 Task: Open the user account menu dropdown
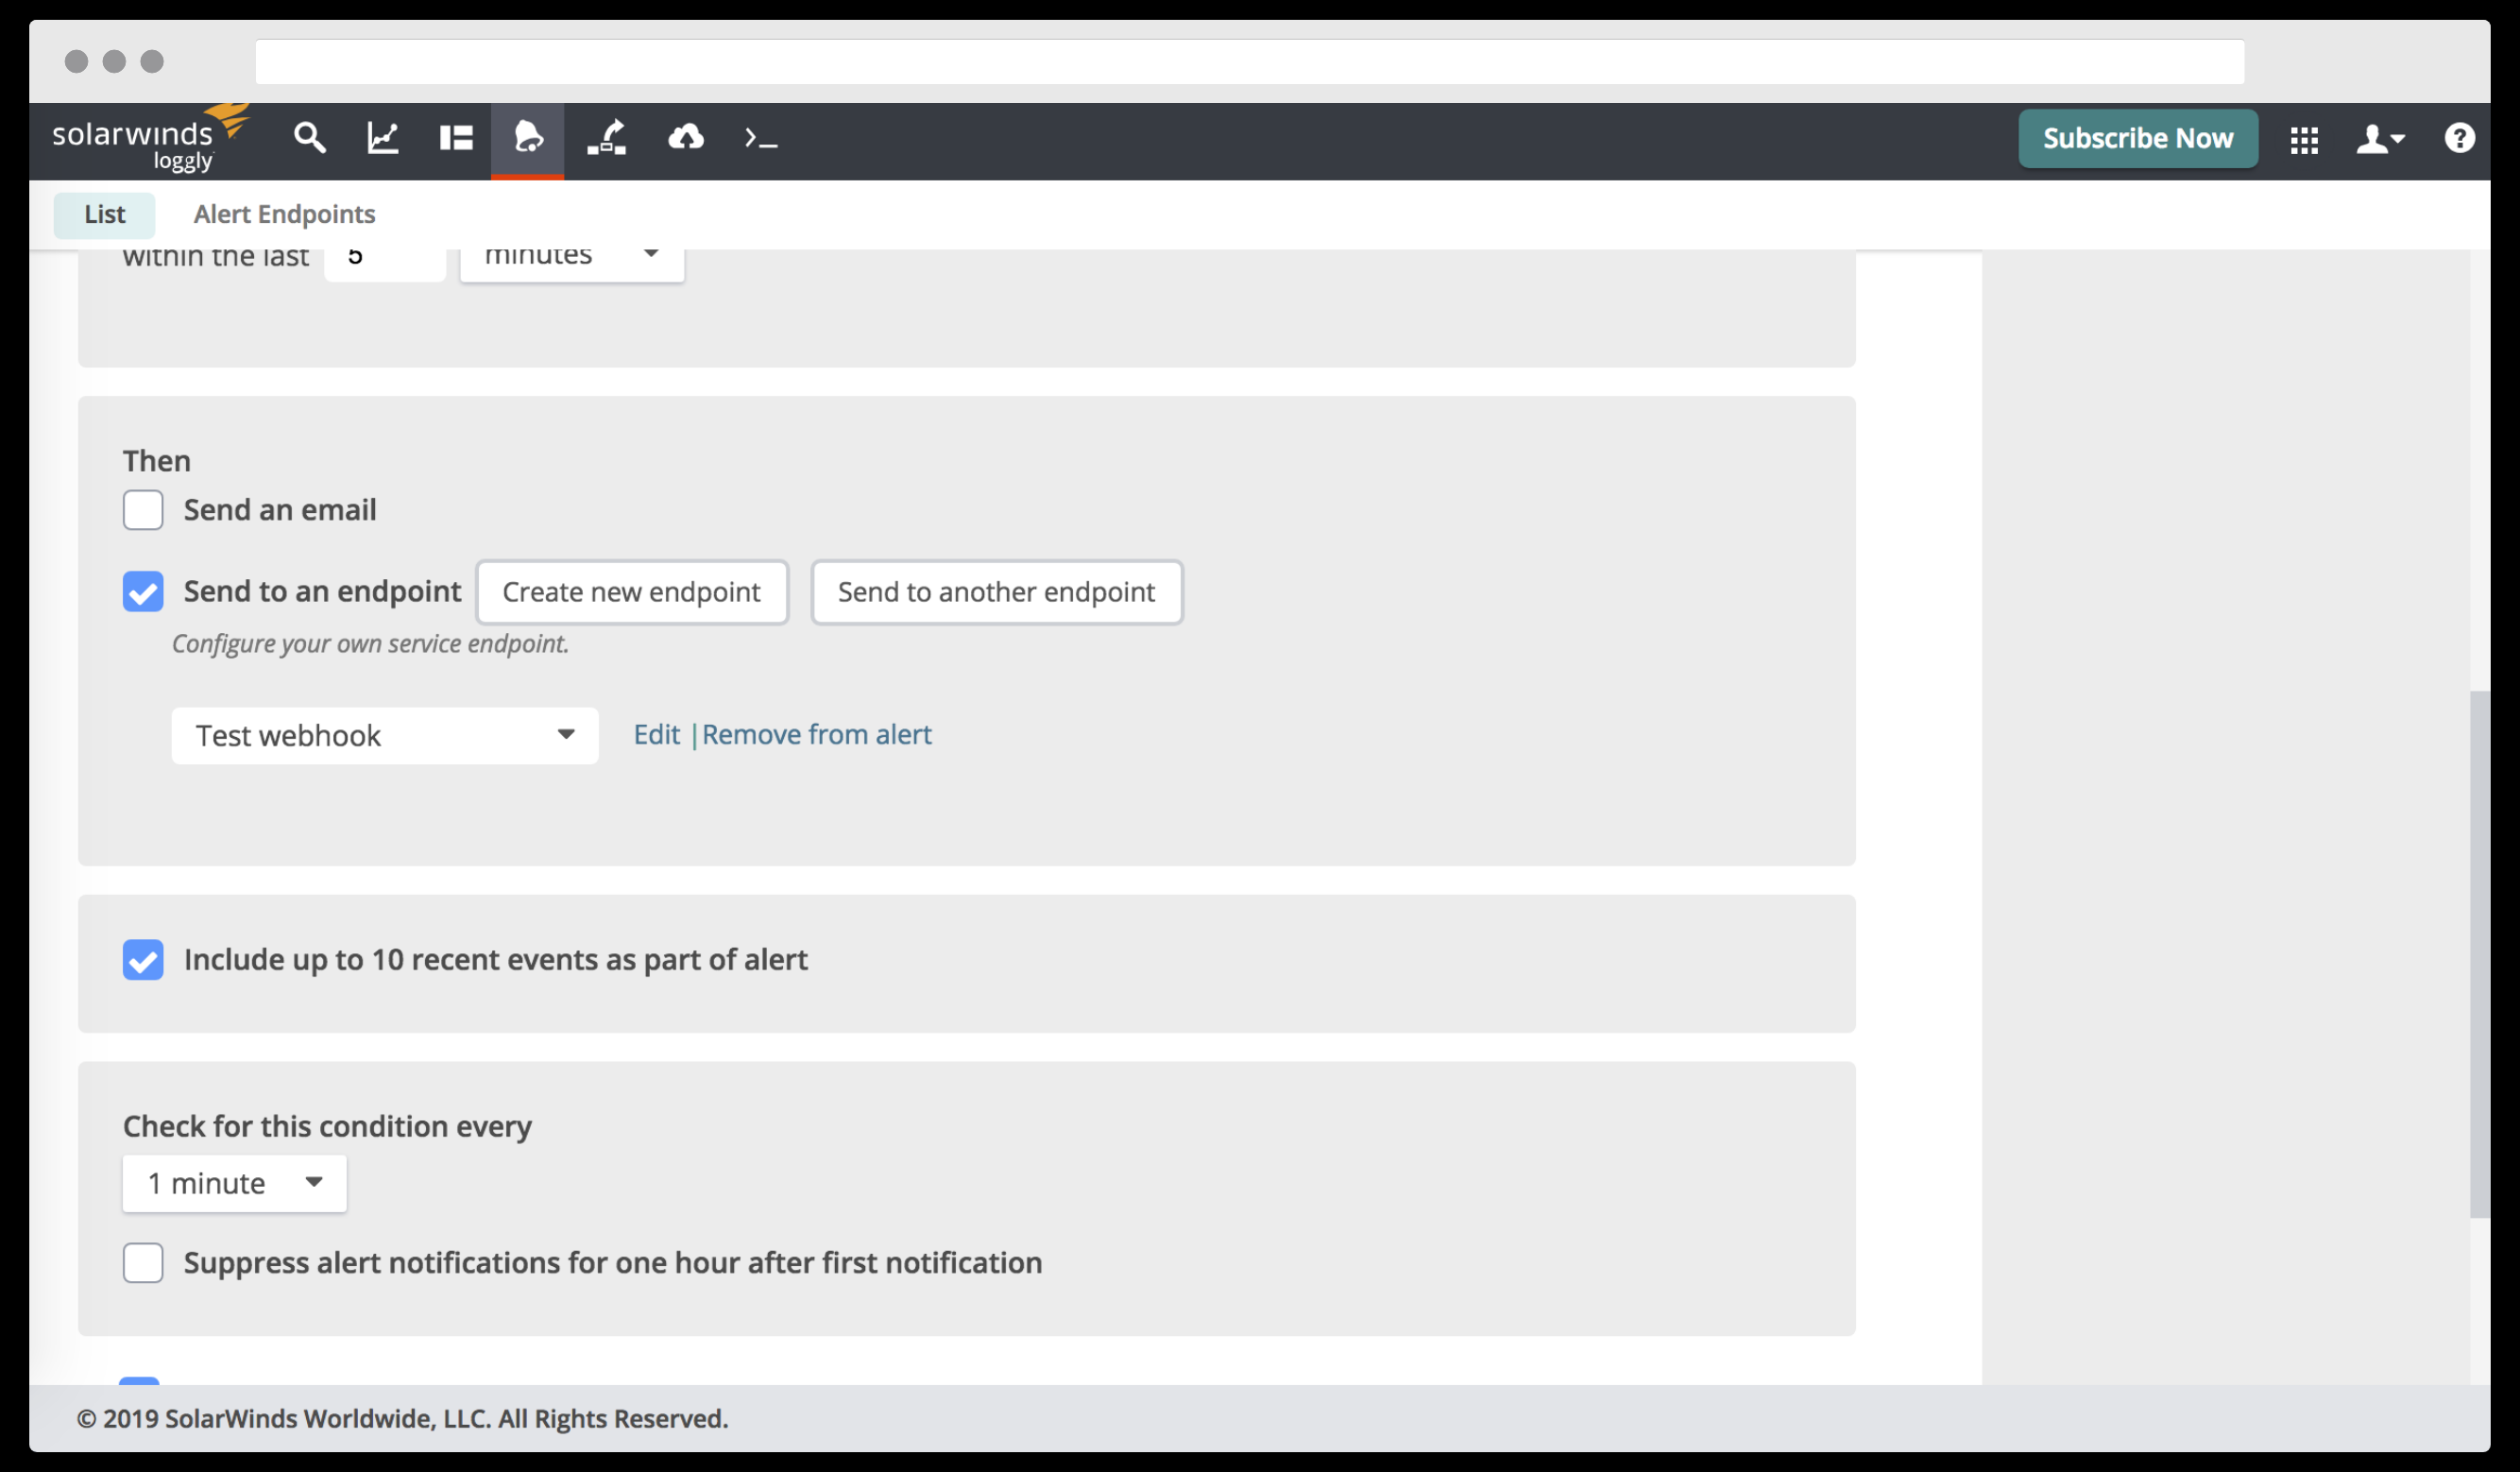(x=2380, y=138)
